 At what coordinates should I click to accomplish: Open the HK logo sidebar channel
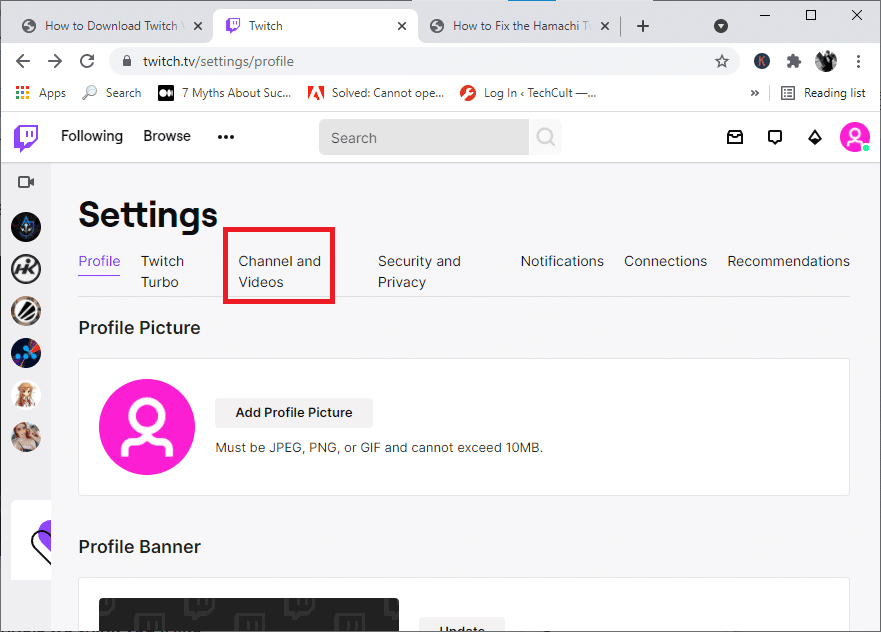click(x=26, y=269)
